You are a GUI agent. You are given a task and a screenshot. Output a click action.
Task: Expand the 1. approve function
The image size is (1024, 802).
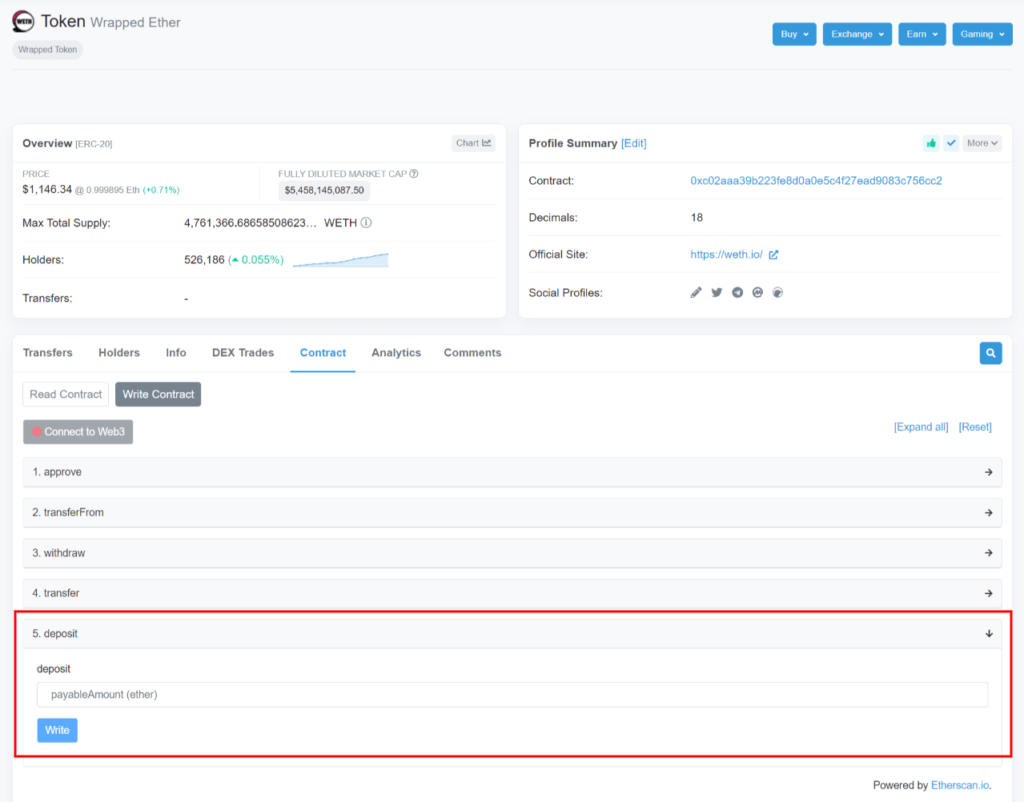(512, 472)
